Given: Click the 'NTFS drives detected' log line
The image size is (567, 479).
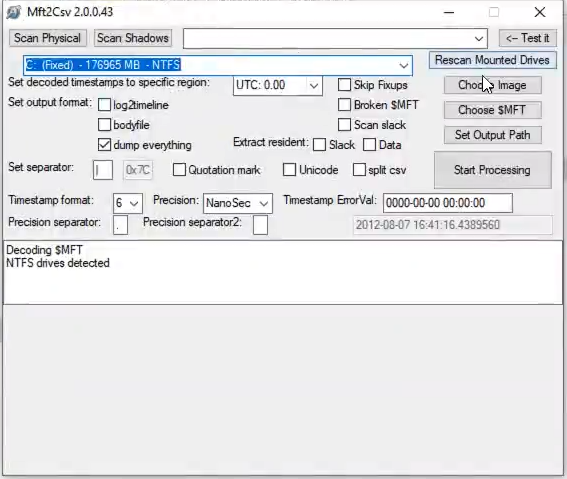Looking at the screenshot, I should [x=58, y=263].
